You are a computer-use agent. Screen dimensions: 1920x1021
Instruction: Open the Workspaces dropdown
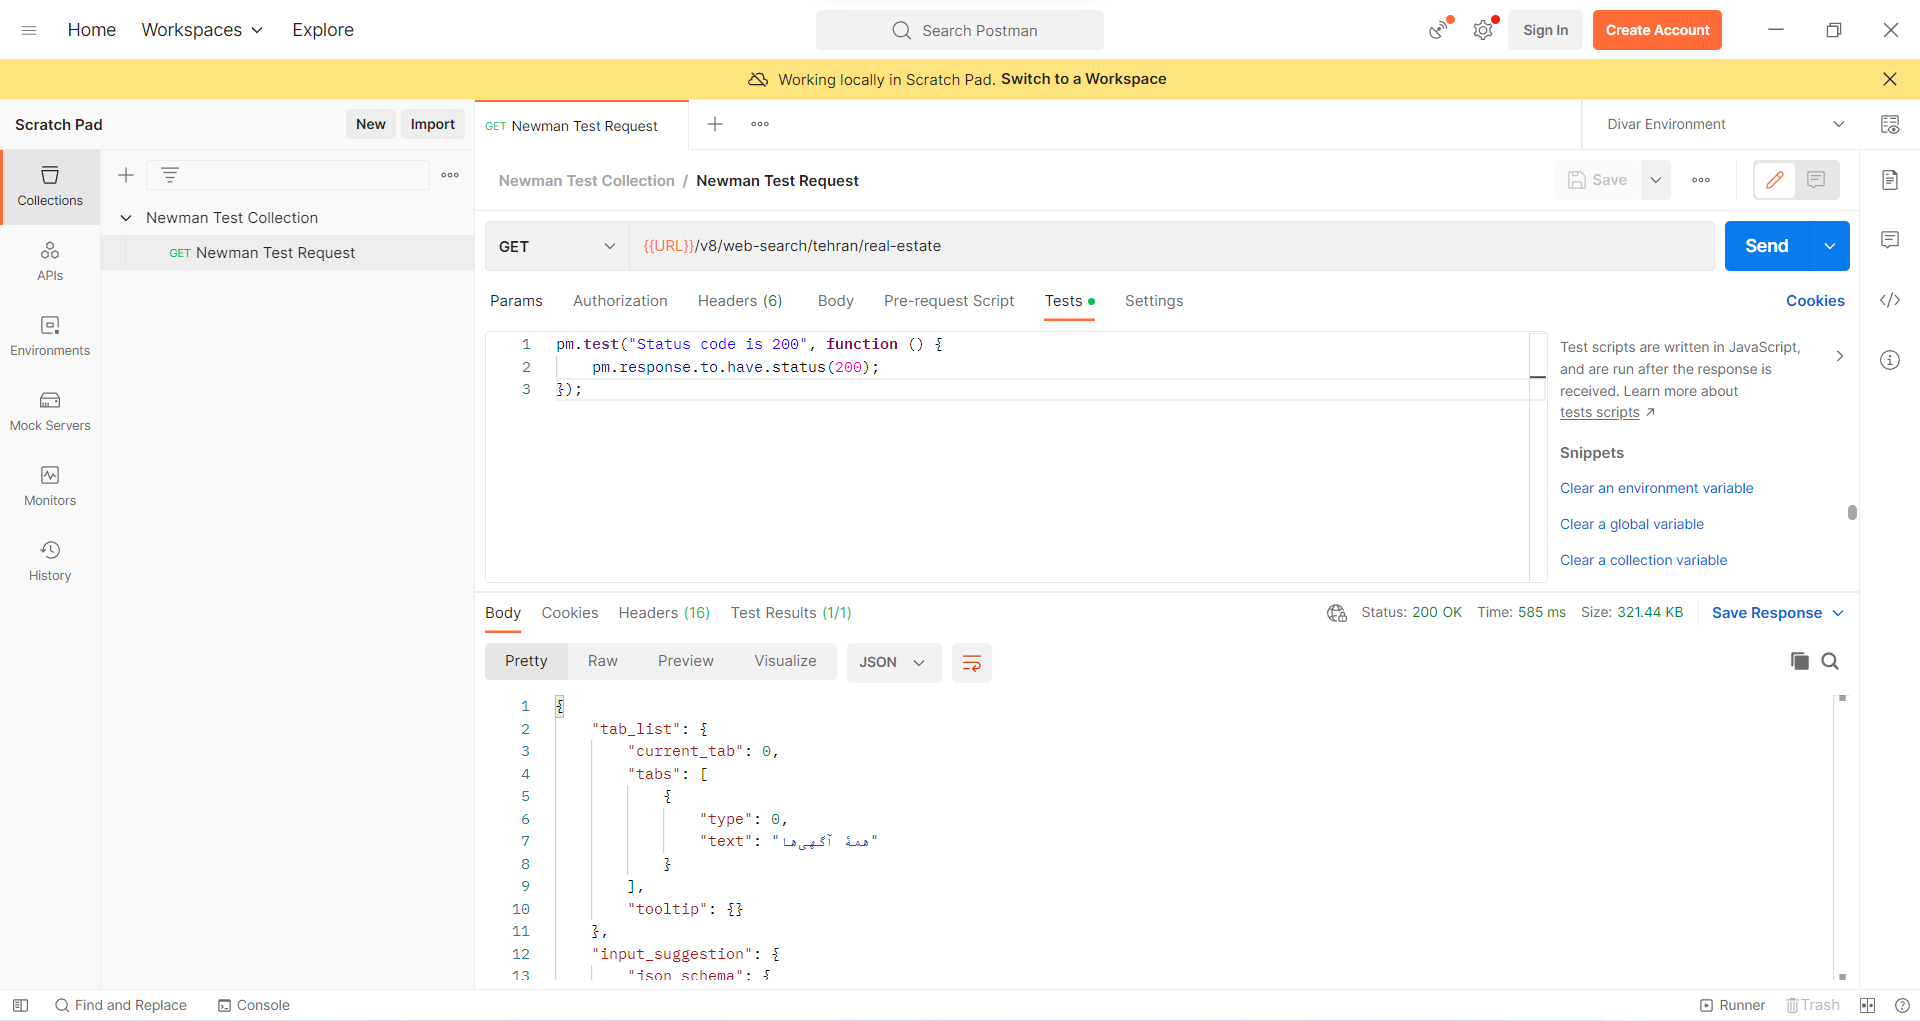202,30
